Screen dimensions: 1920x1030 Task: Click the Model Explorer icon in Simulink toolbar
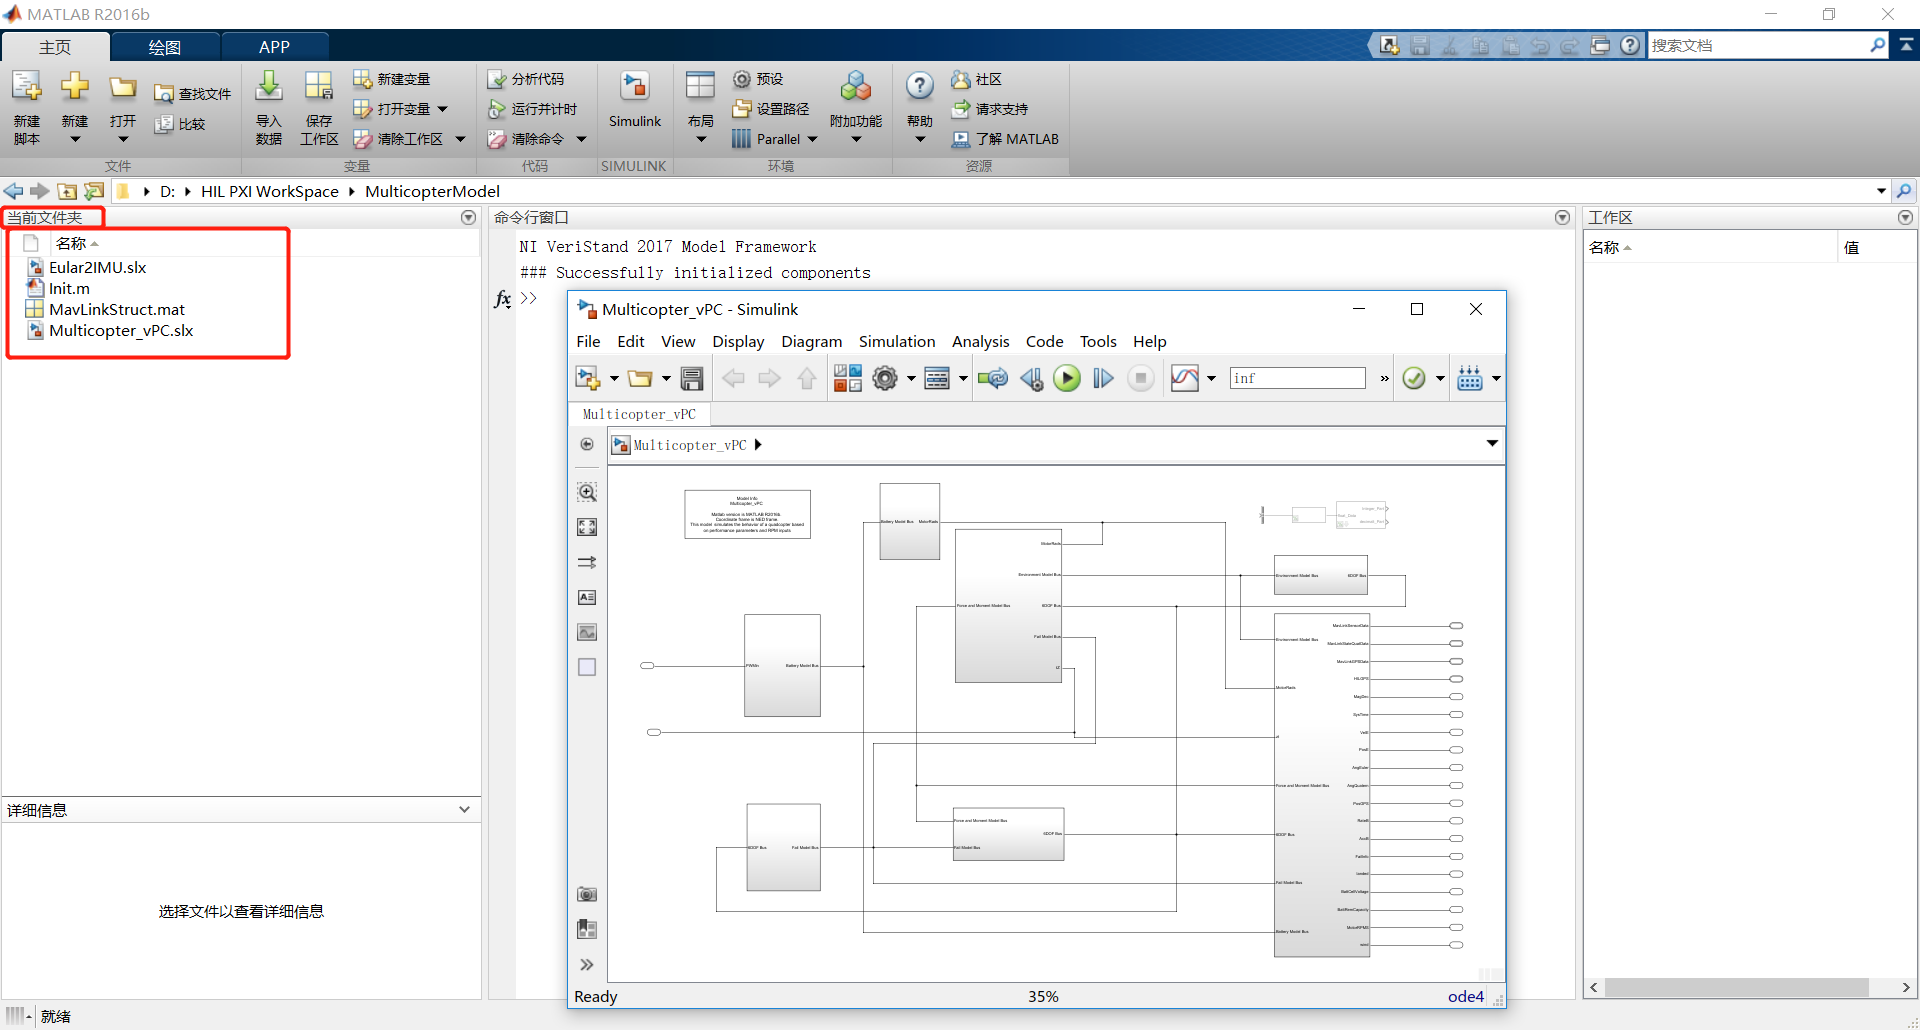pyautogui.click(x=937, y=378)
